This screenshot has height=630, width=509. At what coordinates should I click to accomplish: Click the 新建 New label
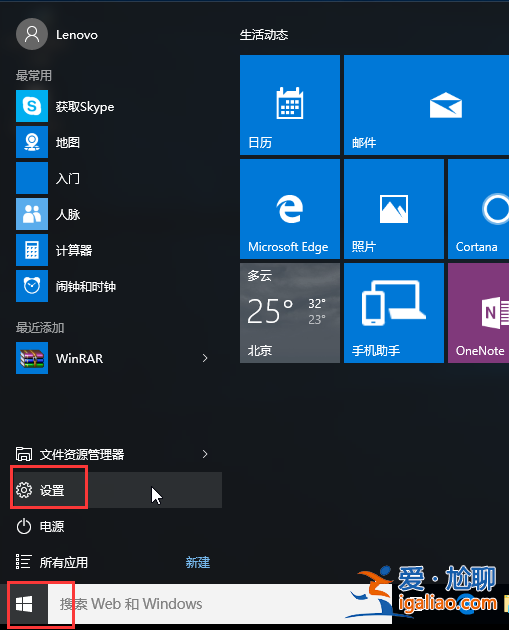tap(198, 562)
